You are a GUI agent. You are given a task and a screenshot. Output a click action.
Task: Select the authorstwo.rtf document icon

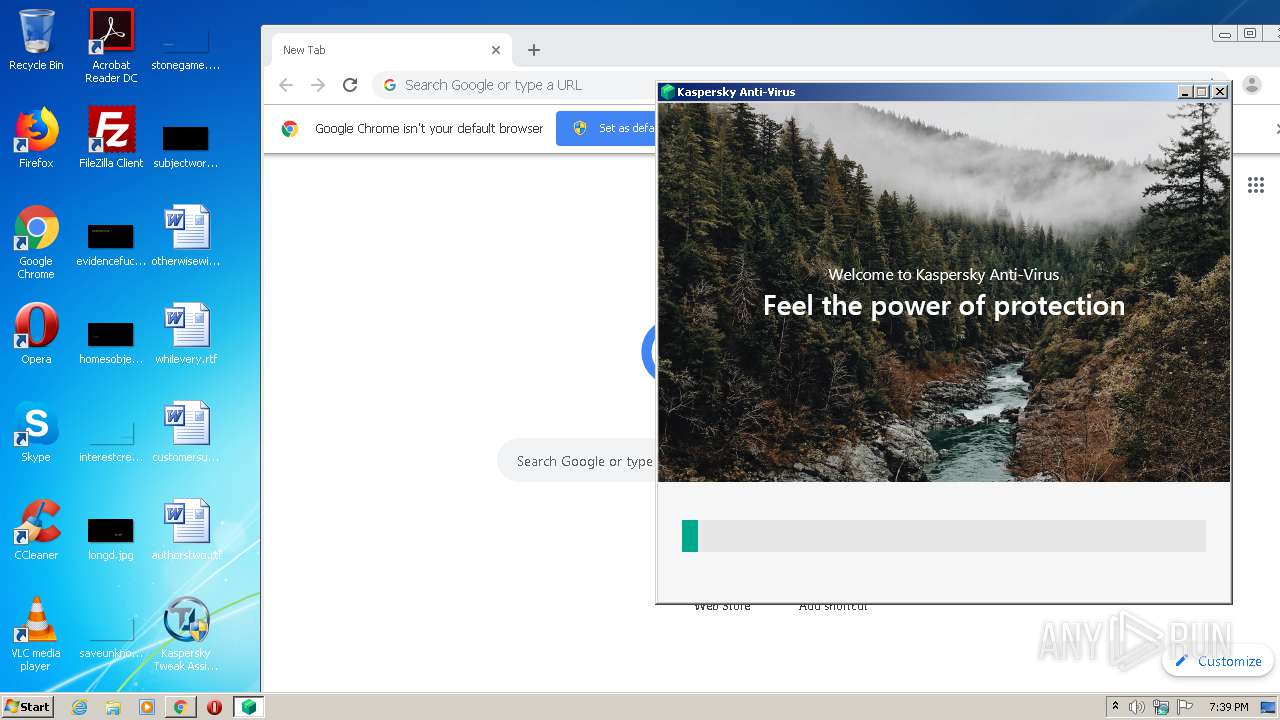pos(186,530)
